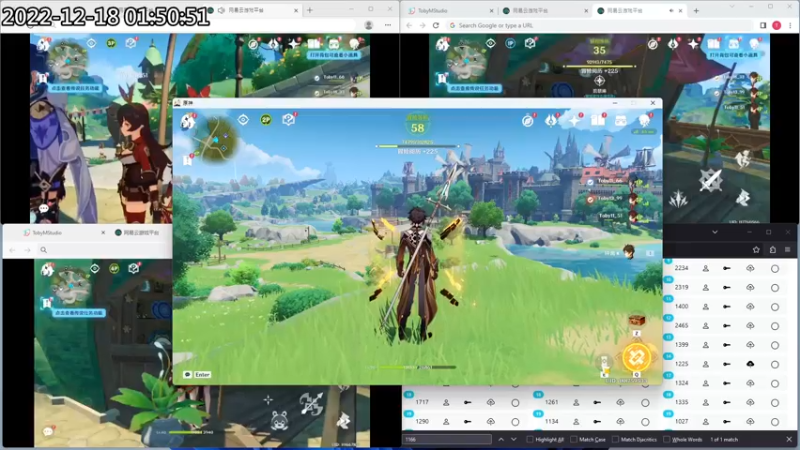Click the person icon in row 2234
The height and width of the screenshot is (450, 800).
tap(706, 268)
